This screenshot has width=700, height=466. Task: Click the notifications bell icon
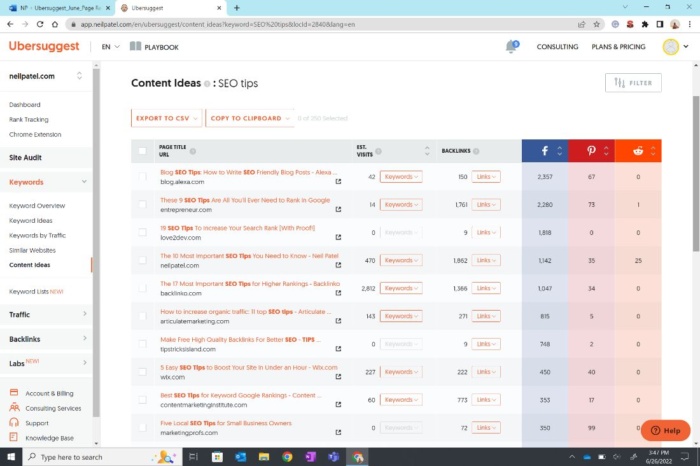click(512, 46)
